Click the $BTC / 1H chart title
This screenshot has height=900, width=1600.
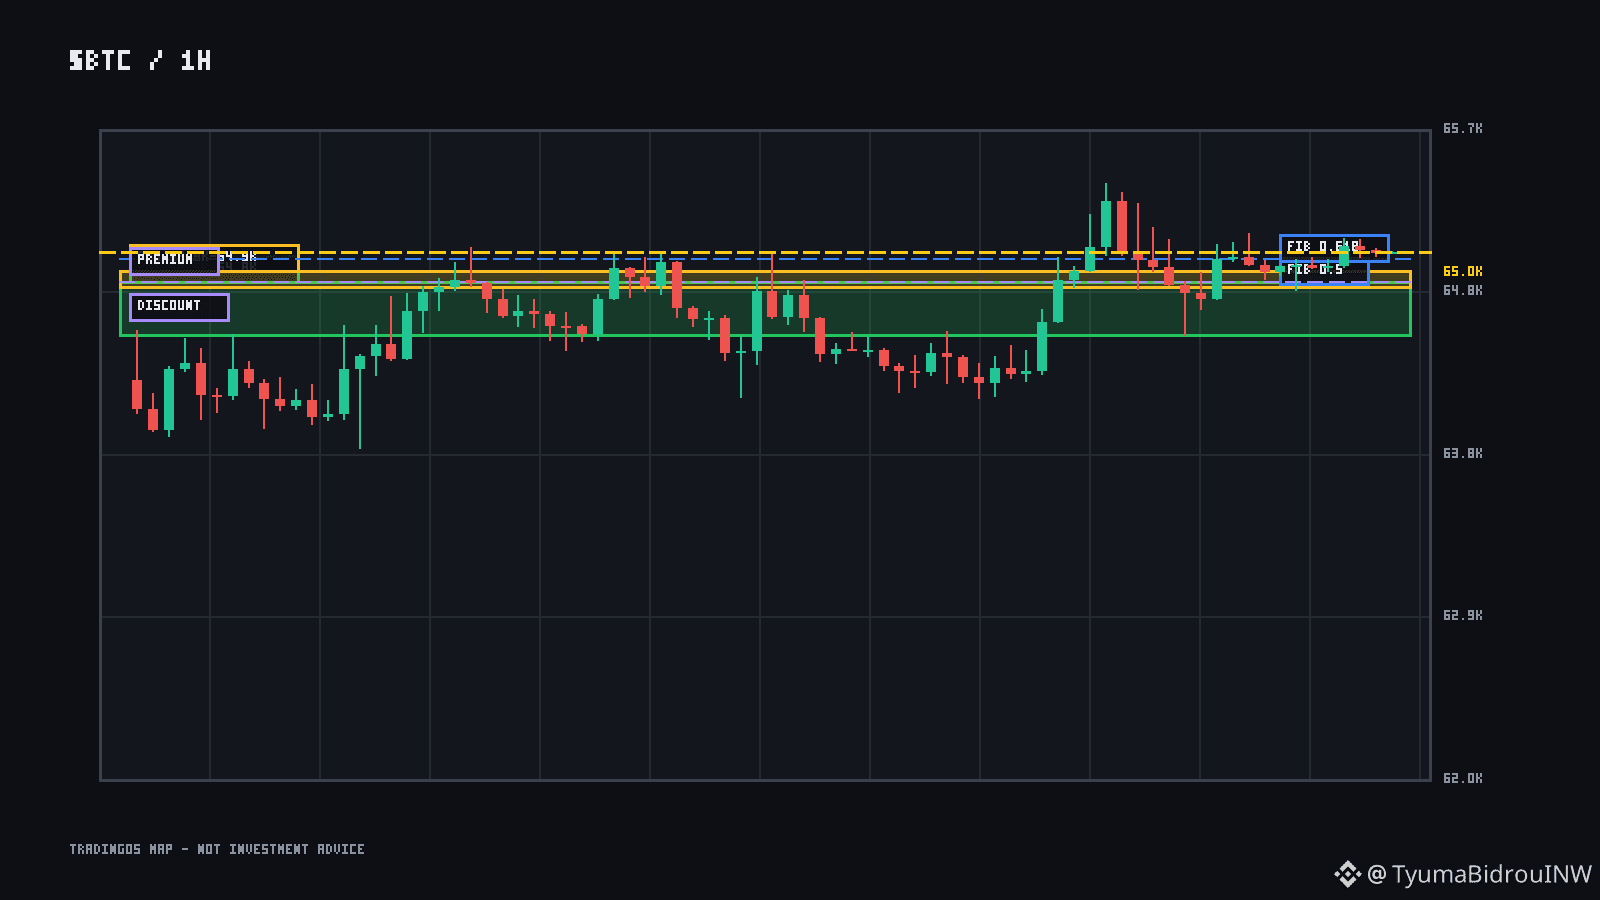[140, 61]
